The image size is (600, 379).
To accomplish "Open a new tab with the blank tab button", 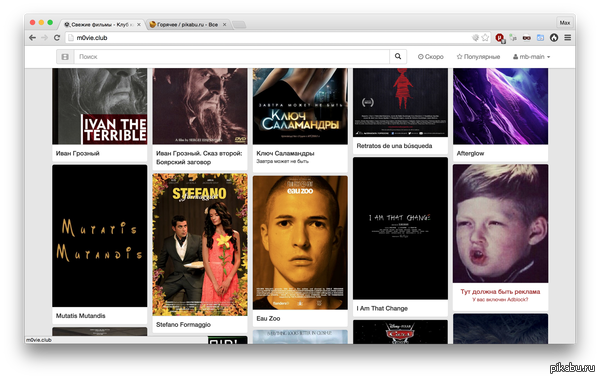I will tap(240, 25).
